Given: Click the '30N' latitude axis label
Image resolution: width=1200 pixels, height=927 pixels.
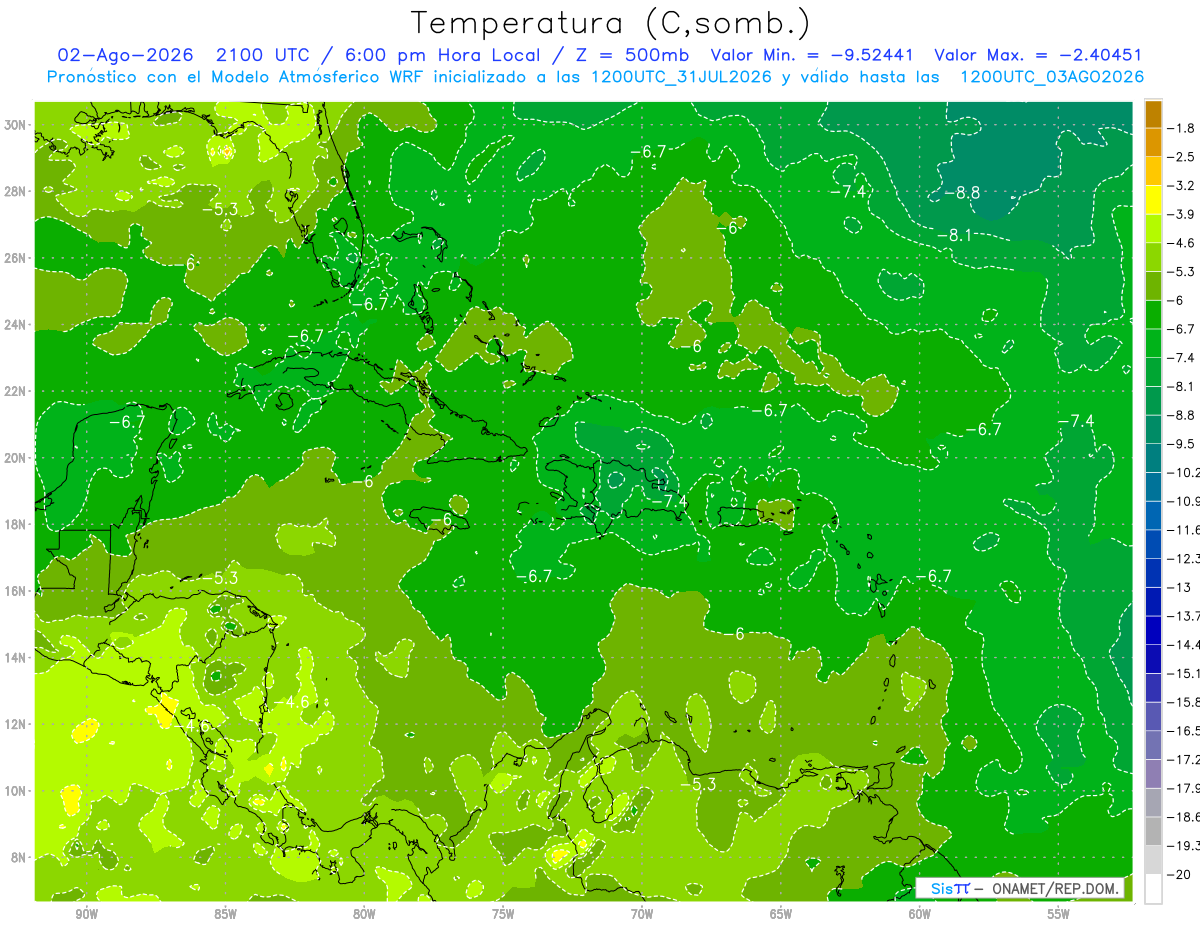Looking at the screenshot, I should click(x=15, y=125).
